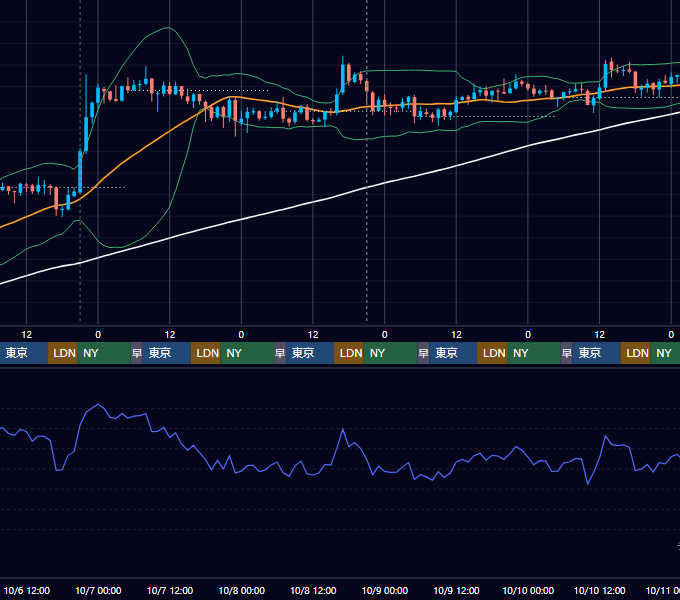Click the NY session block spanning 10/7 00:00
The height and width of the screenshot is (600, 680).
(104, 353)
